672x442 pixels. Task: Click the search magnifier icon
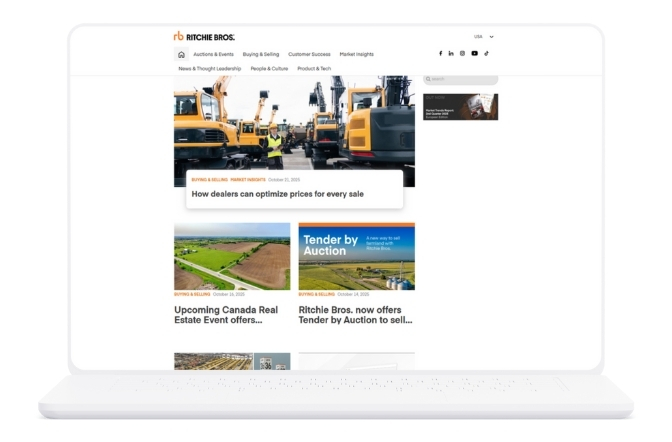[428, 79]
